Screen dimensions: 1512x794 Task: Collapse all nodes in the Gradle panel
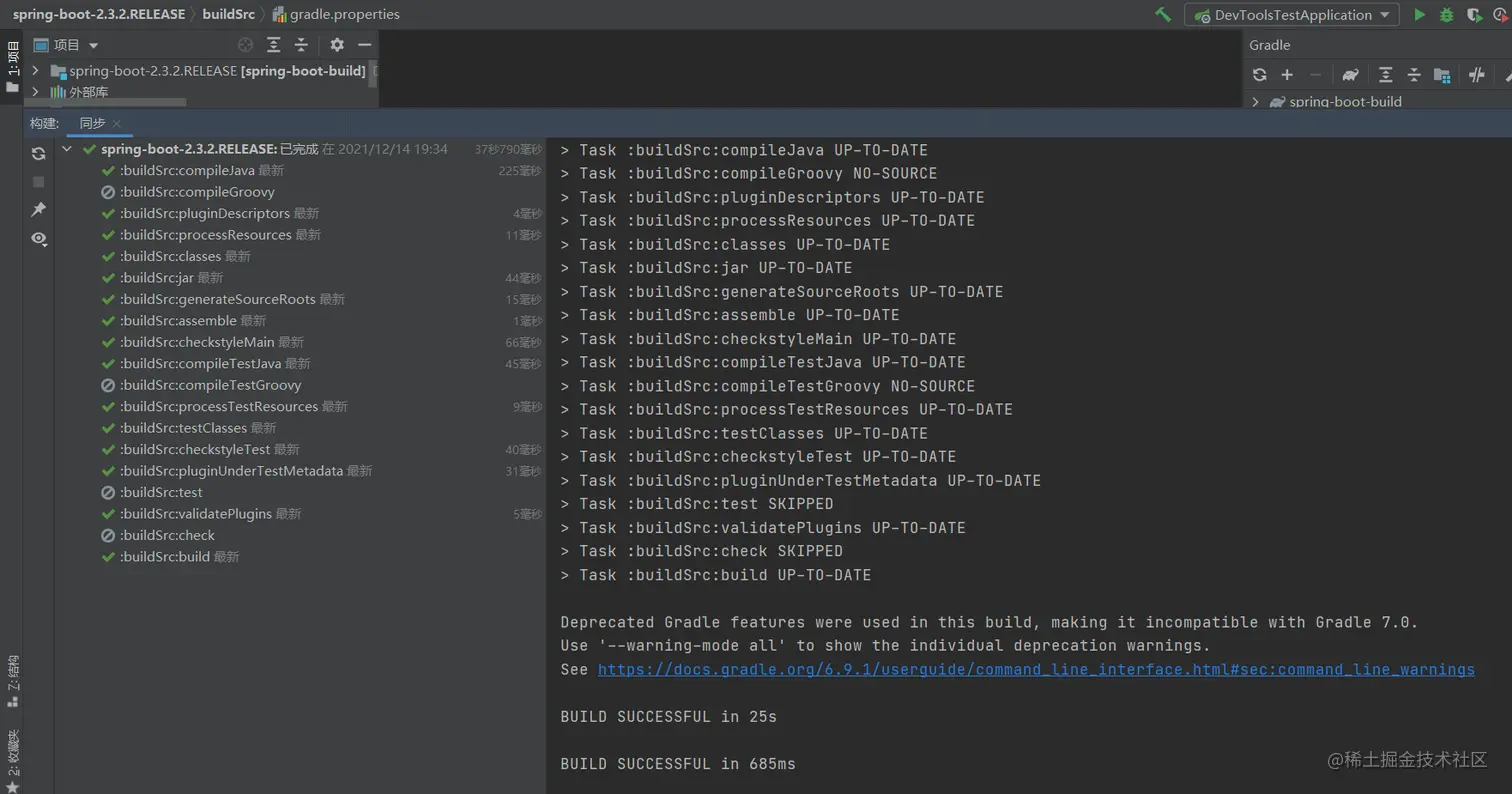pyautogui.click(x=1414, y=75)
